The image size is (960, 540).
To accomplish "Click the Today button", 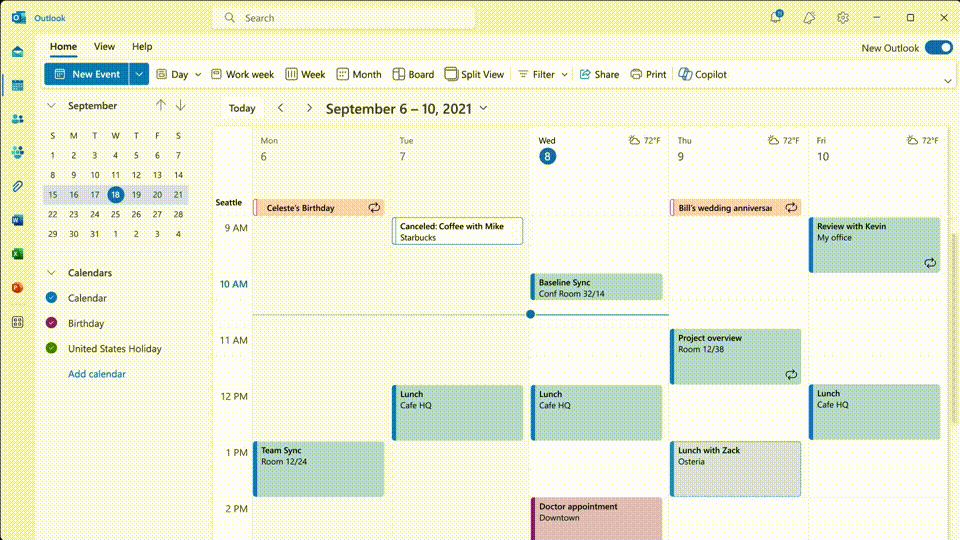I will tap(242, 108).
